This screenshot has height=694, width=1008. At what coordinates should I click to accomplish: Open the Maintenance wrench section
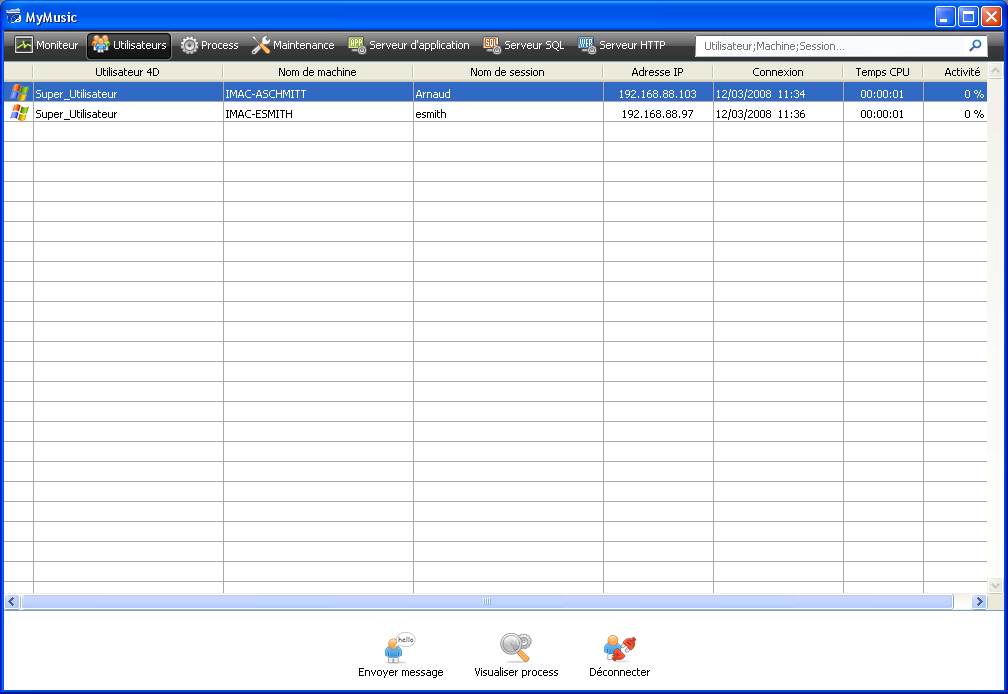(293, 45)
